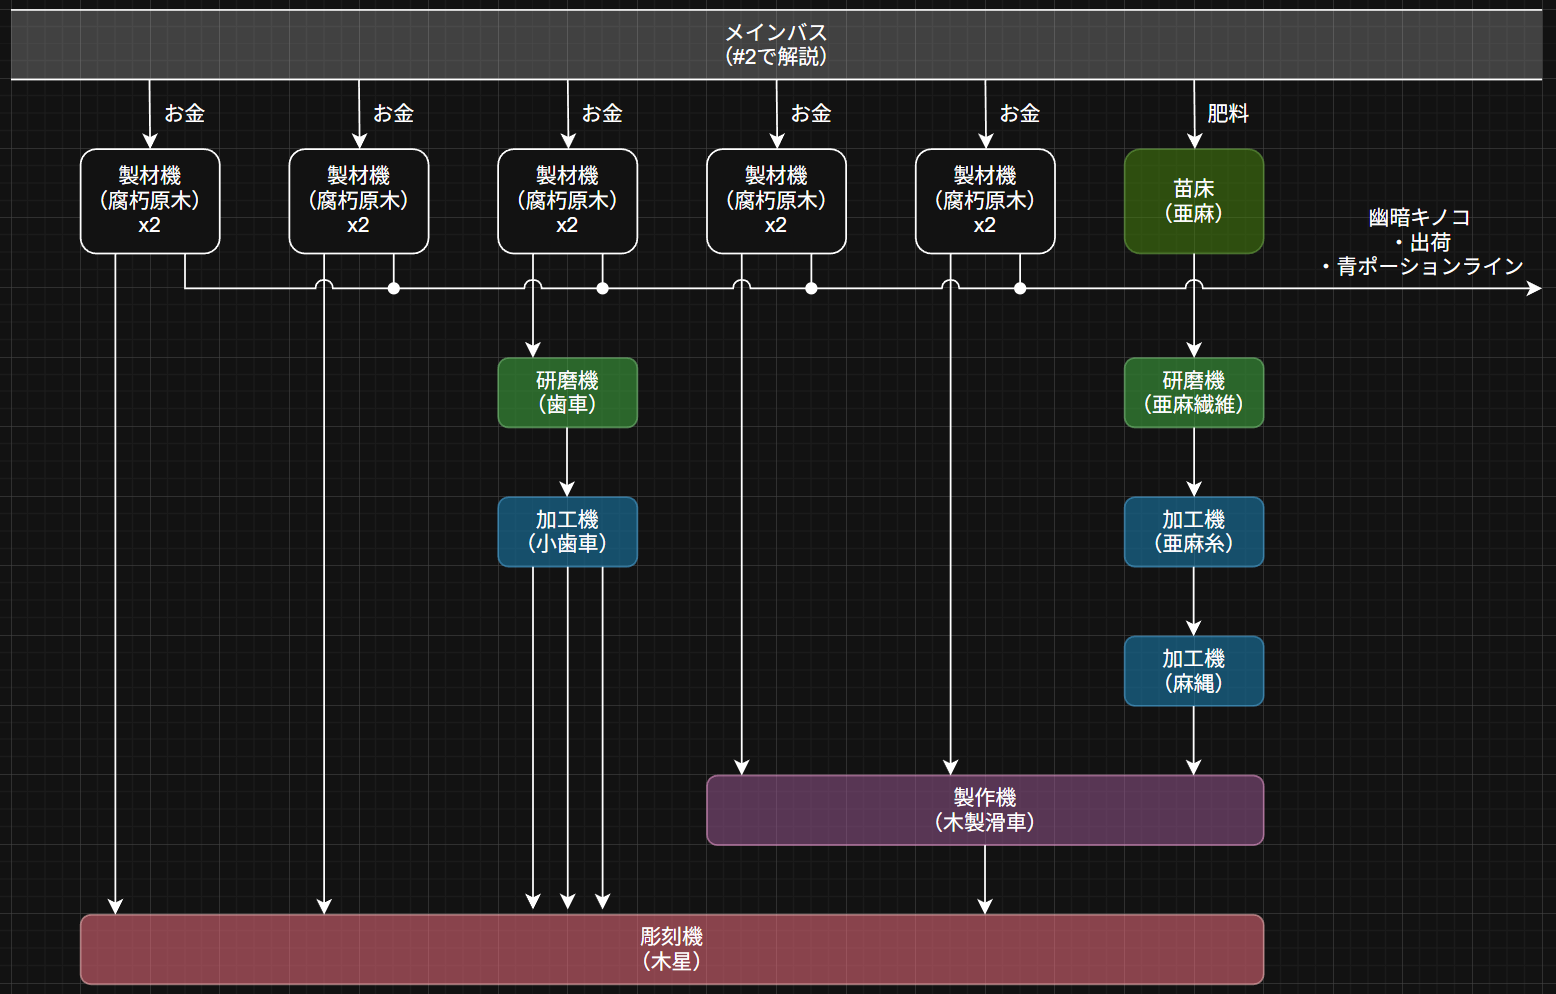Click the arrowhead ending the 青ポーションライン output line
This screenshot has height=994, width=1556.
(1534, 289)
